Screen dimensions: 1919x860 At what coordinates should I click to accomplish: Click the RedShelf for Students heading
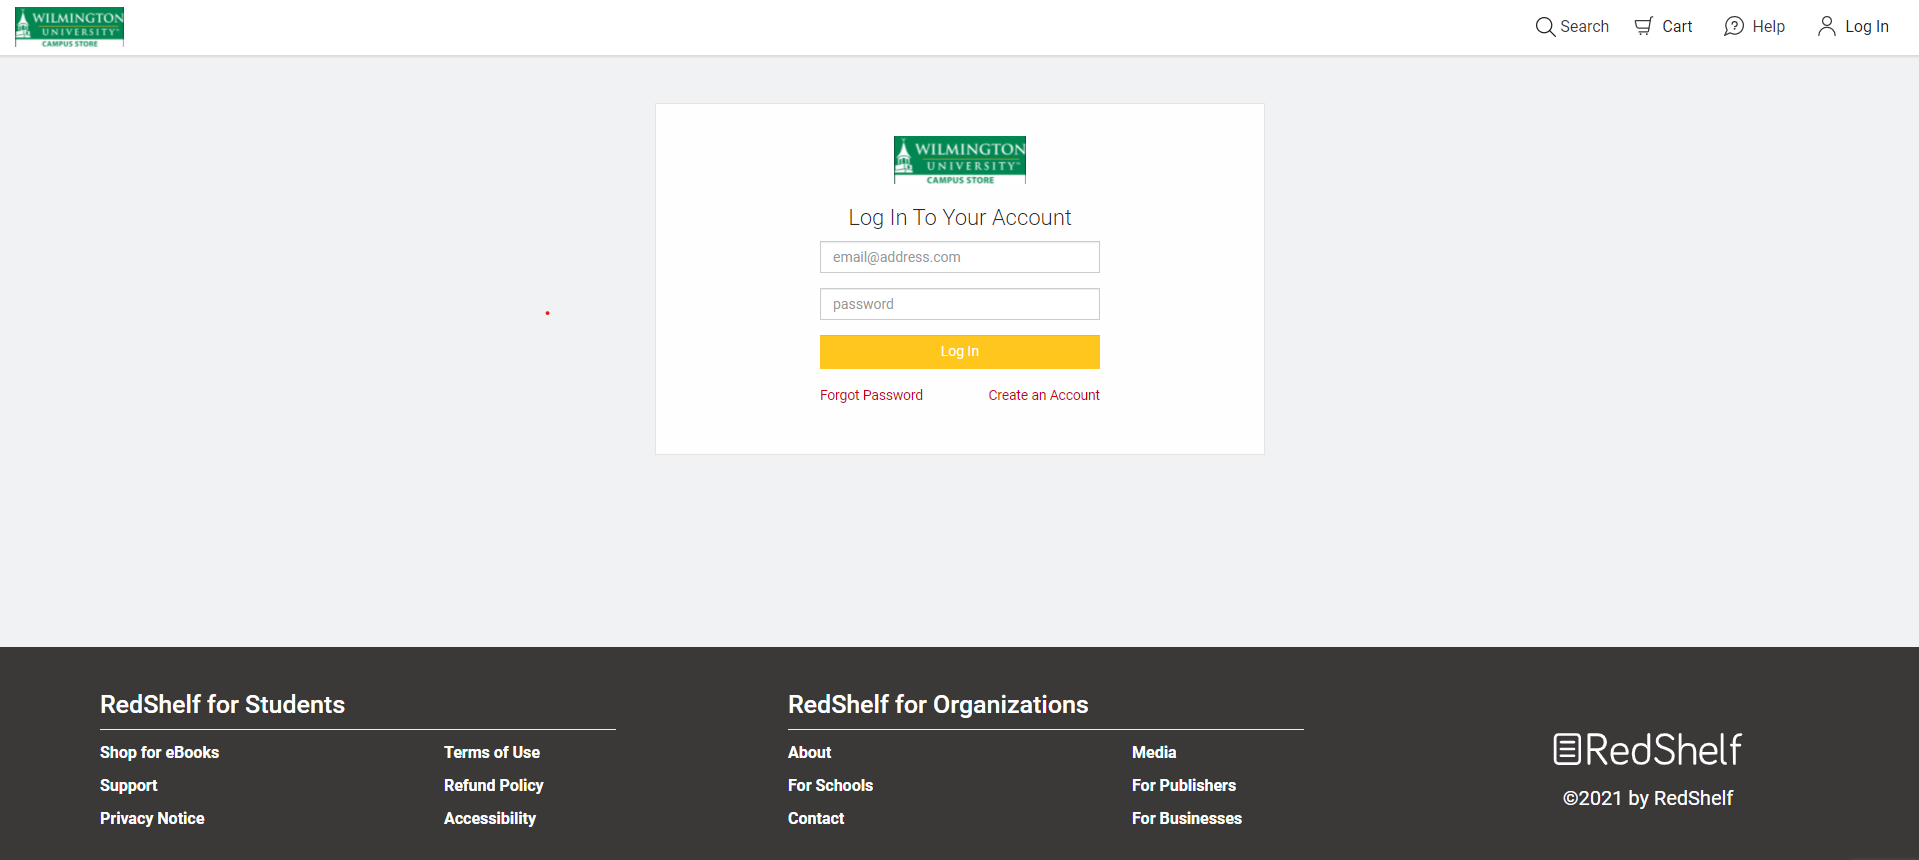pos(222,704)
